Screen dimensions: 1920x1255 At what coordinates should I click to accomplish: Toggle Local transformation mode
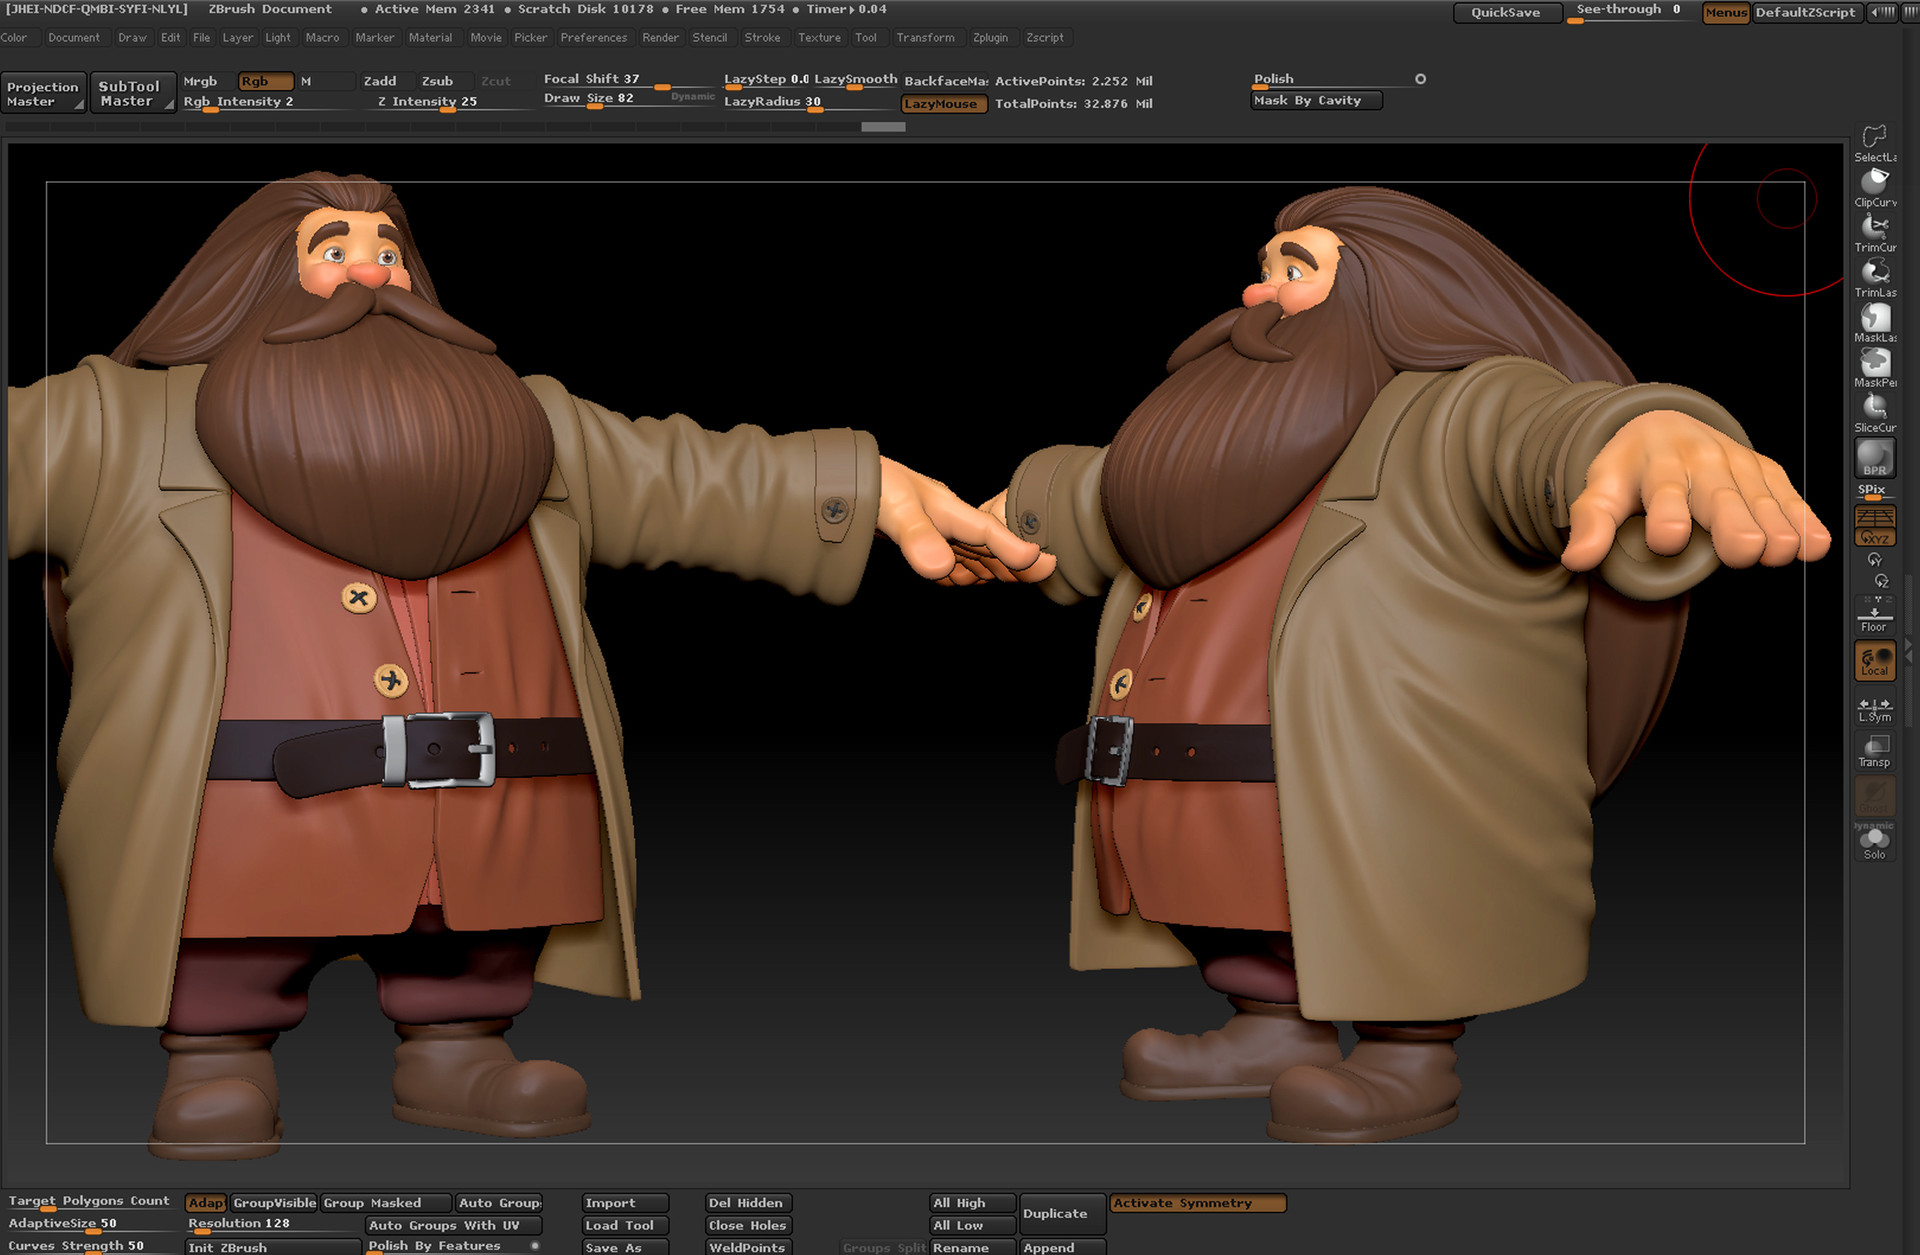pos(1874,660)
